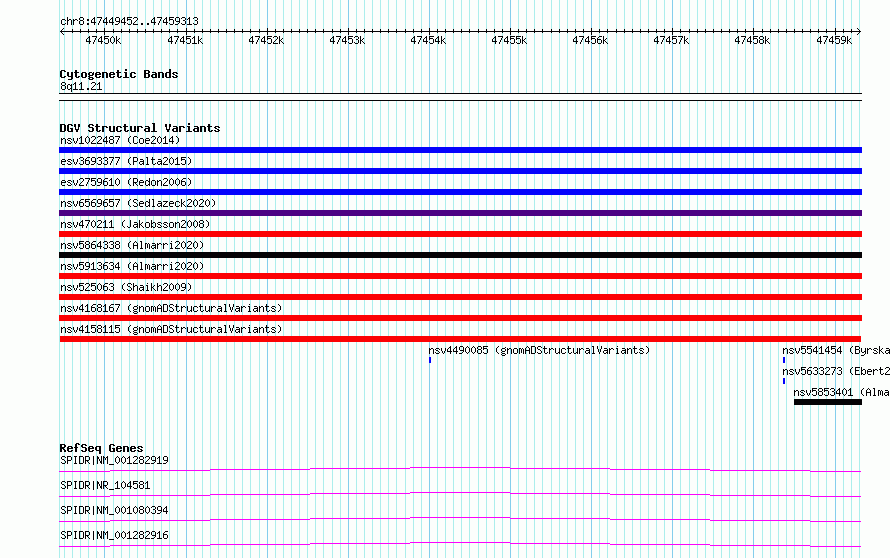Click the 47453k ruler position
Viewport: 890px width, 558px height.
[x=347, y=40]
